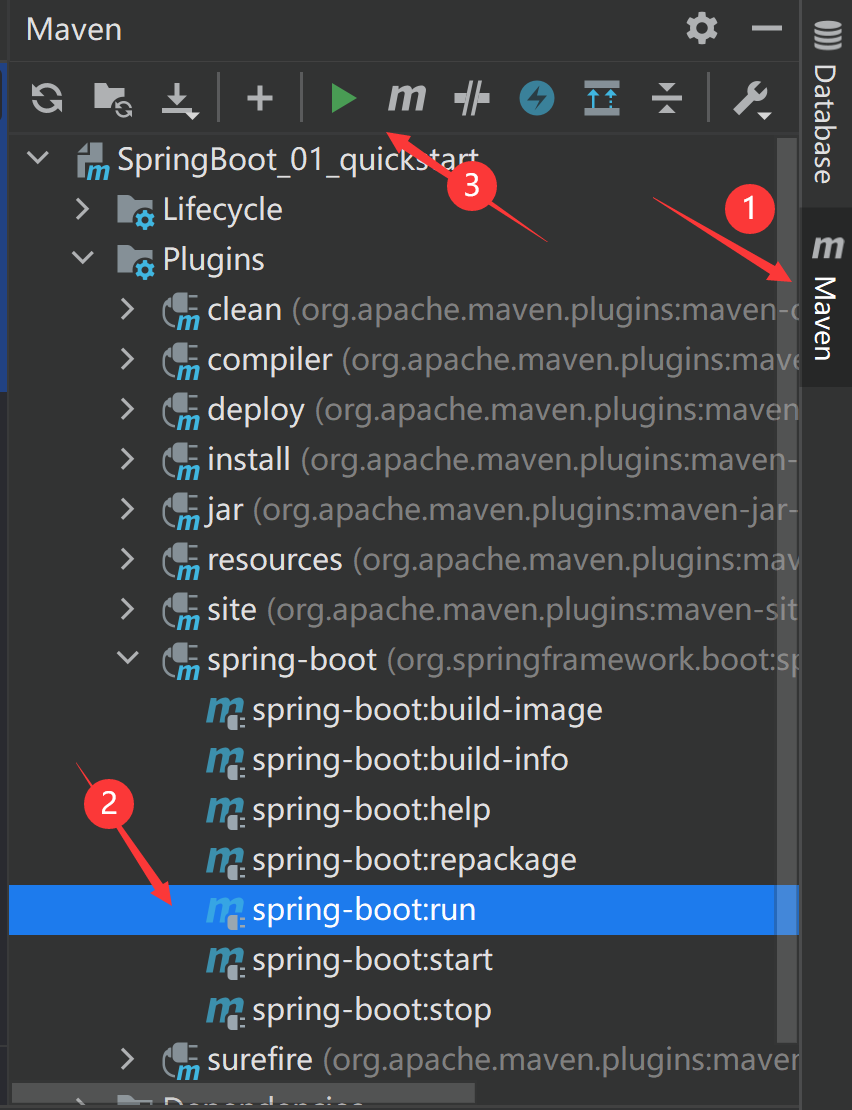Expand the Lifecycle node

point(83,209)
